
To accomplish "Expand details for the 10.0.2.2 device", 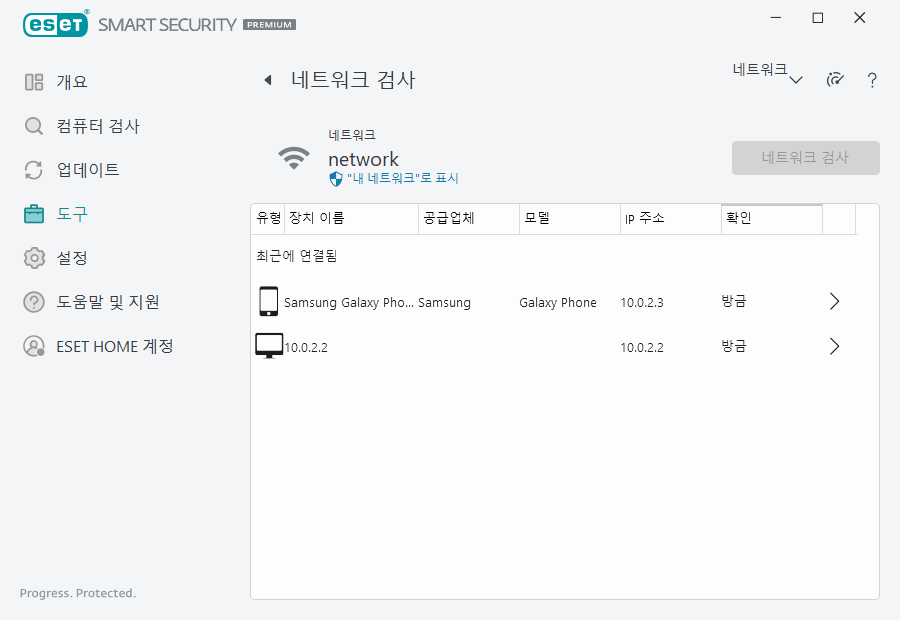I will click(835, 346).
